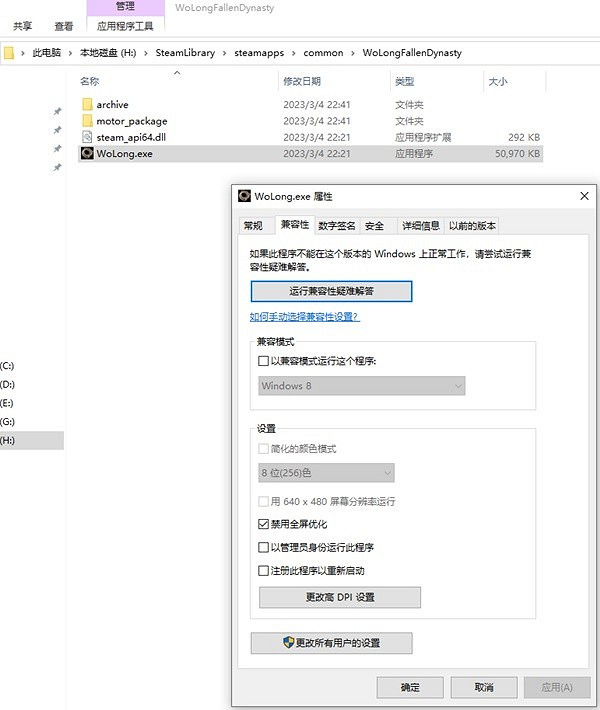The width and height of the screenshot is (600, 710).
Task: Open the 数字签名 tab
Action: coord(336,225)
